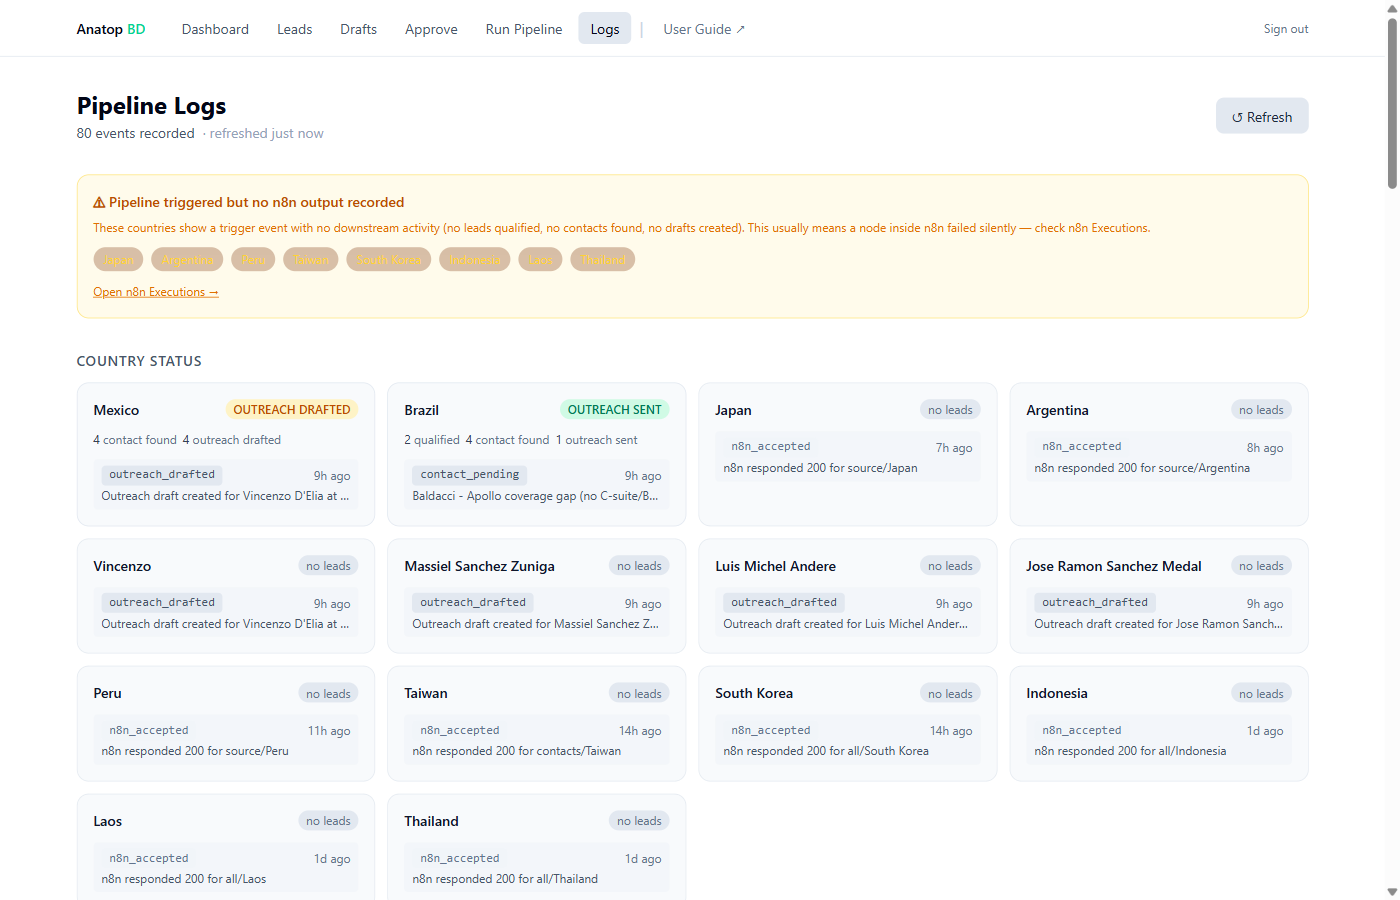This screenshot has height=900, width=1400.
Task: Click the Japan tag in the warning banner
Action: coord(119,259)
